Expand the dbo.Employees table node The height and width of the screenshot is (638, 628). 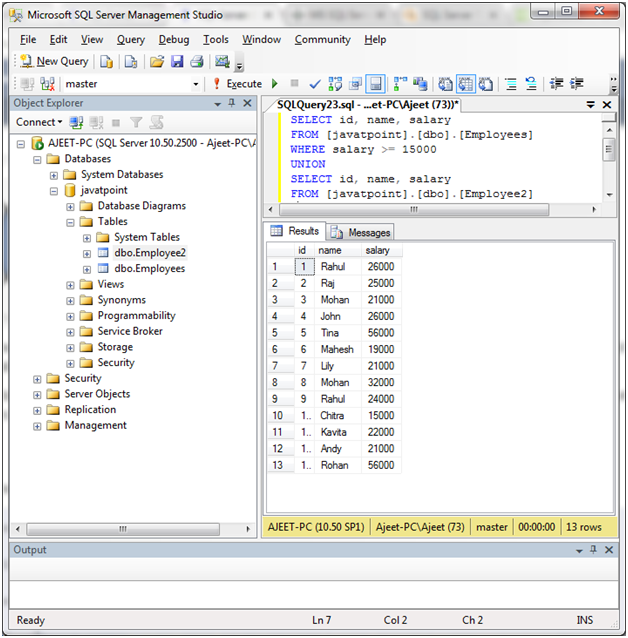pos(87,269)
